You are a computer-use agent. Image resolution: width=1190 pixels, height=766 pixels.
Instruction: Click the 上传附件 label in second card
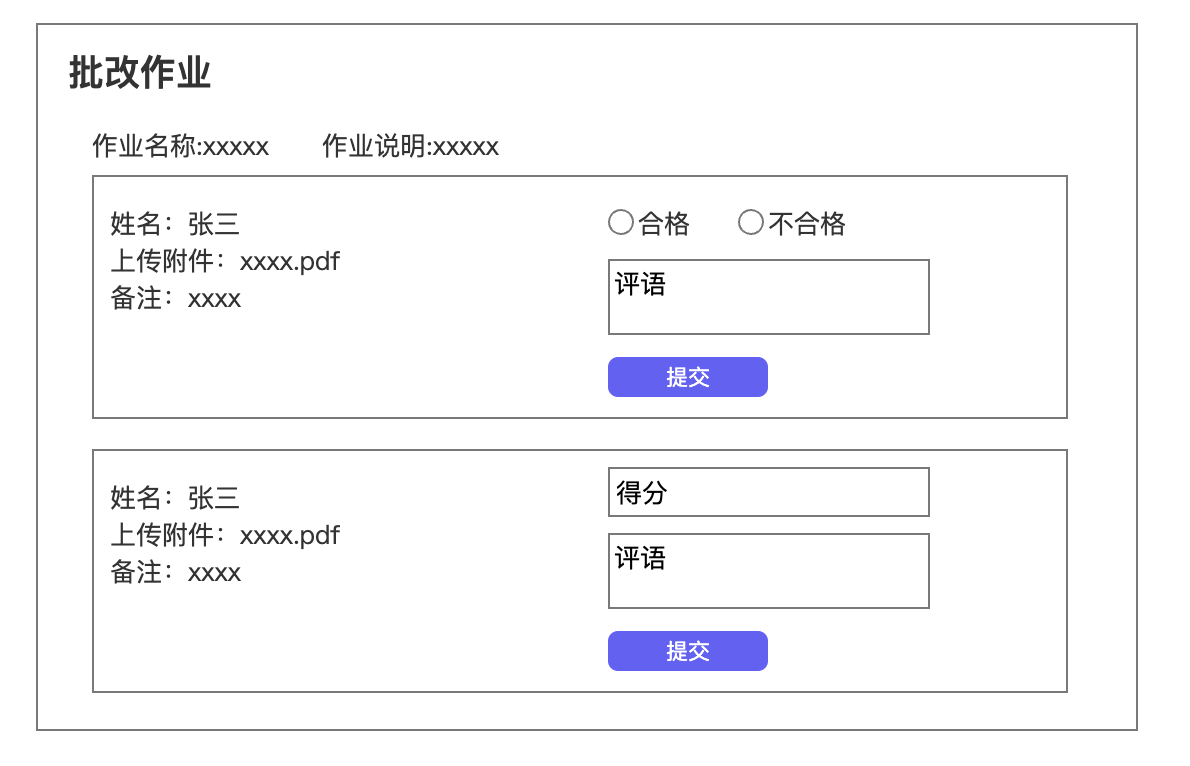[x=162, y=536]
